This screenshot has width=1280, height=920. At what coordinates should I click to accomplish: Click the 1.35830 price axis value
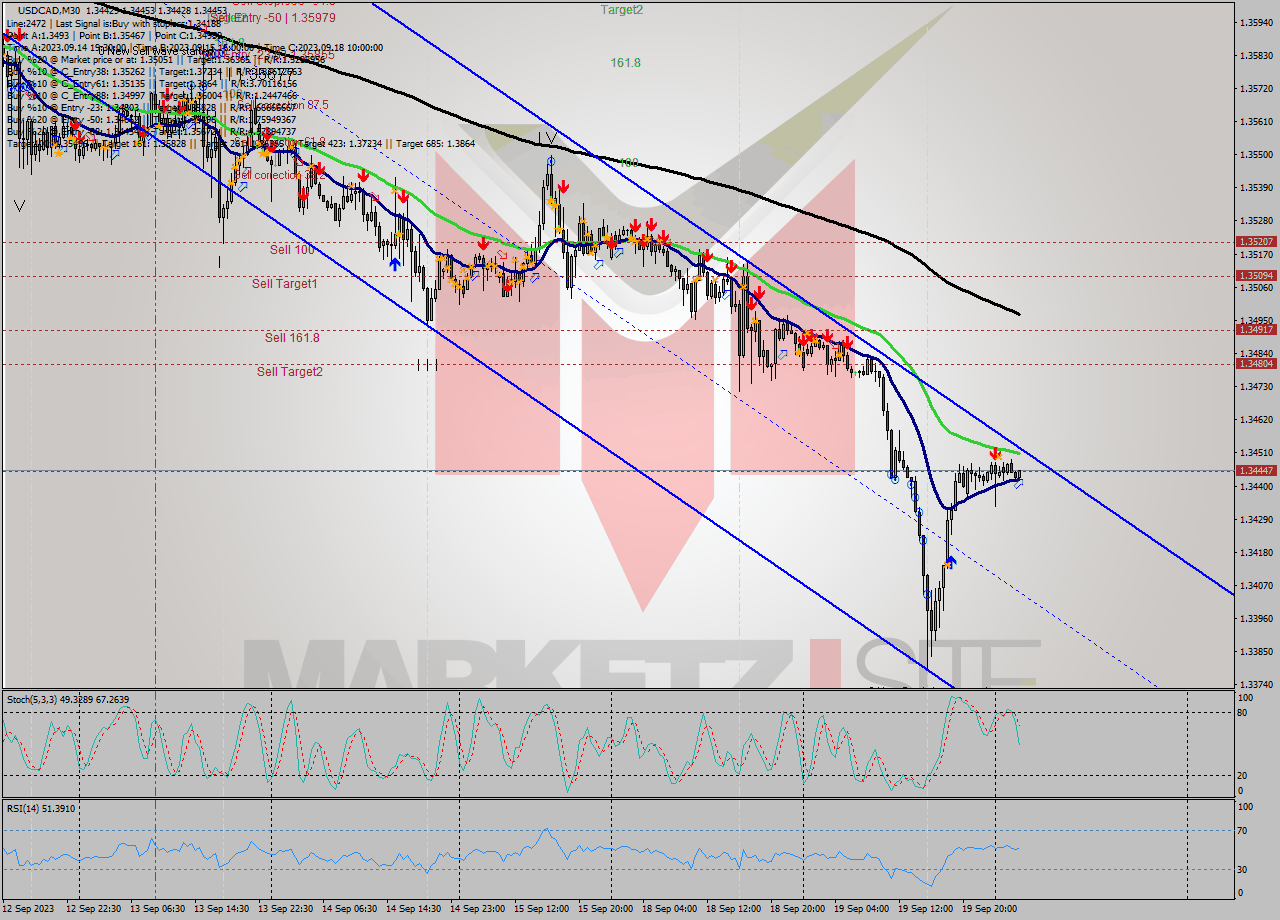pyautogui.click(x=1256, y=55)
